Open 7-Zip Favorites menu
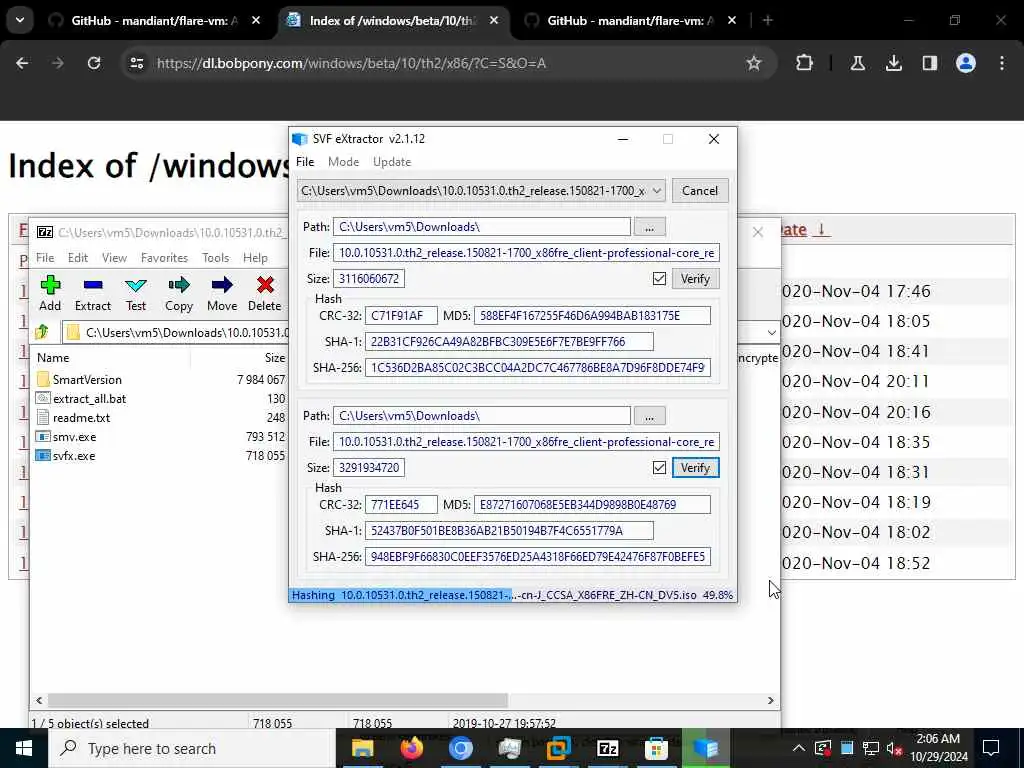 [164, 257]
